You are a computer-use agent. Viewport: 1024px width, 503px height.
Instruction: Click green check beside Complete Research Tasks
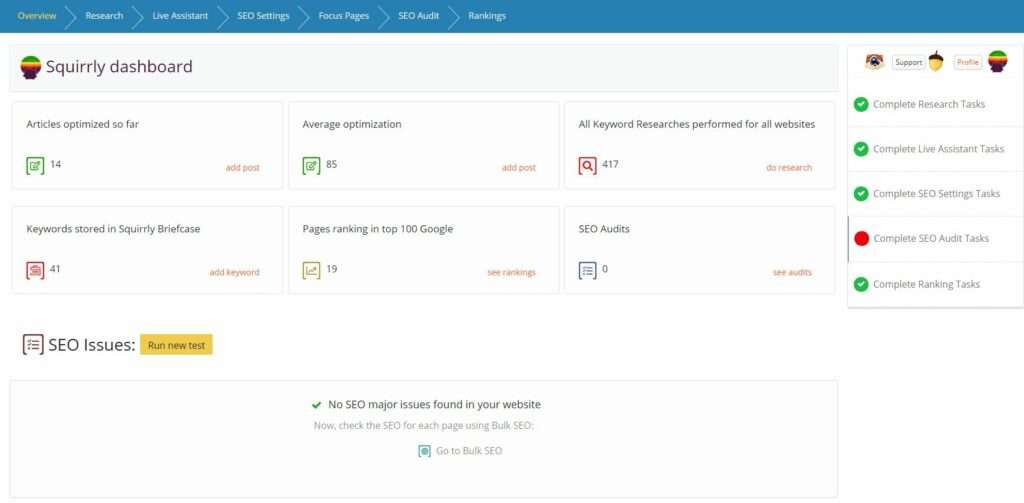pos(861,104)
